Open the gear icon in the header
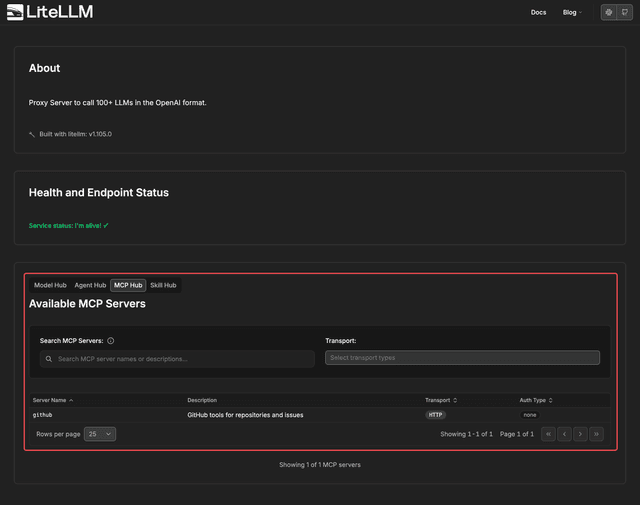640x505 pixels. [x=609, y=12]
